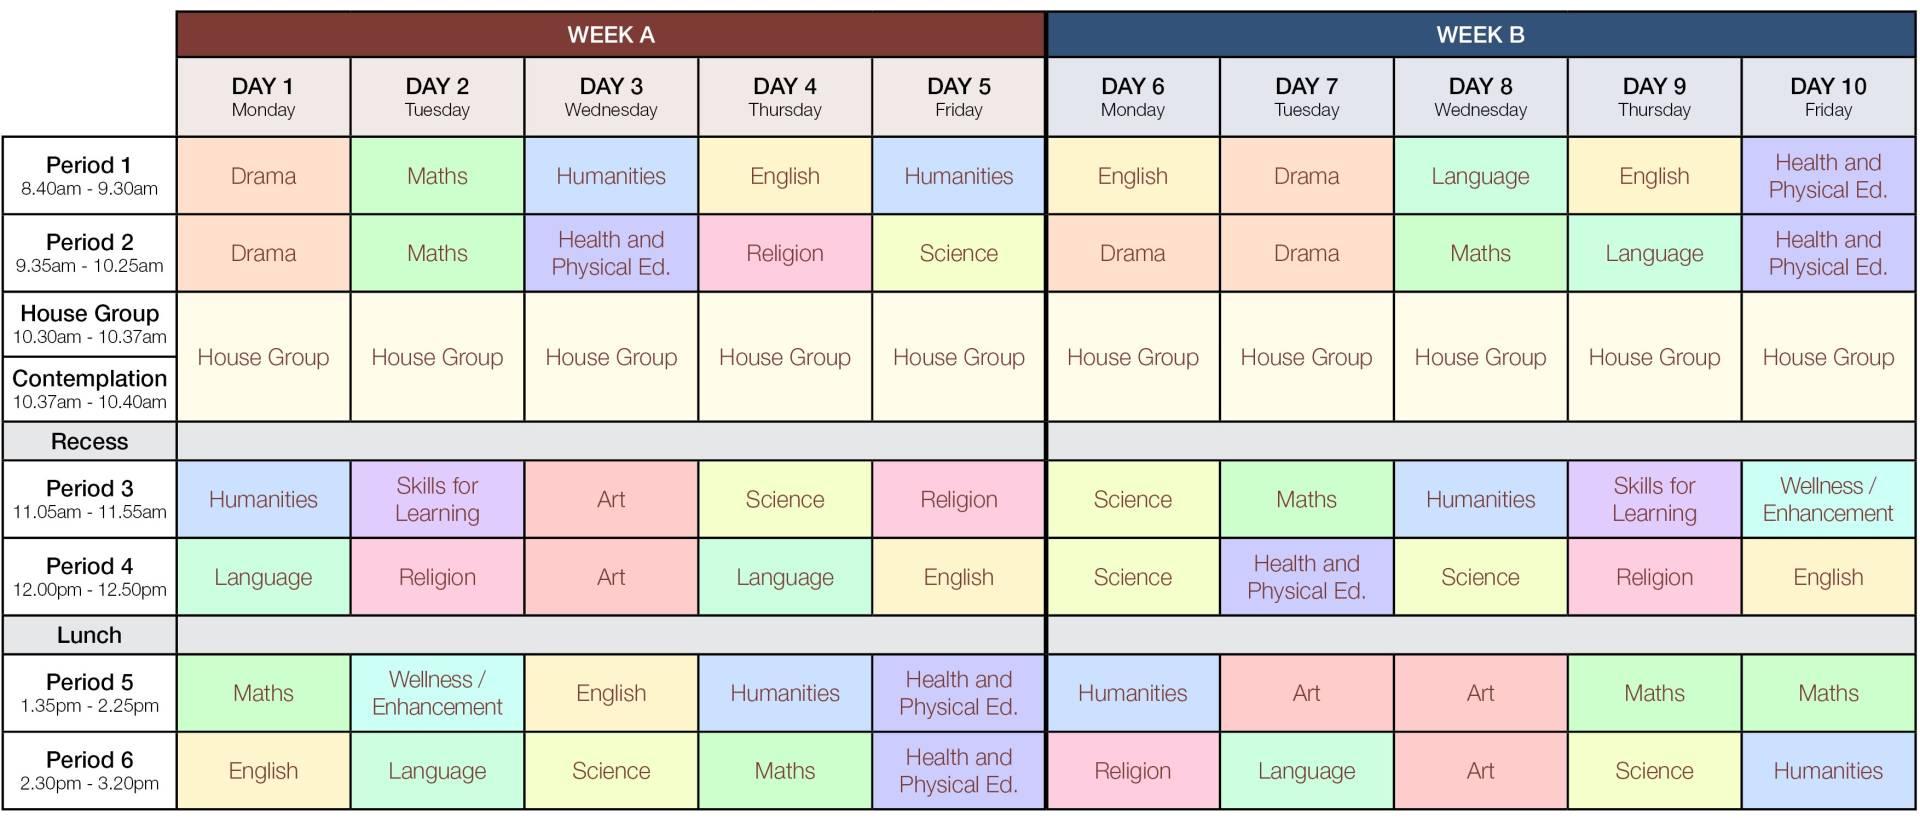Select Day 7 Period 4 Health and Physical Ed.

click(x=1306, y=577)
